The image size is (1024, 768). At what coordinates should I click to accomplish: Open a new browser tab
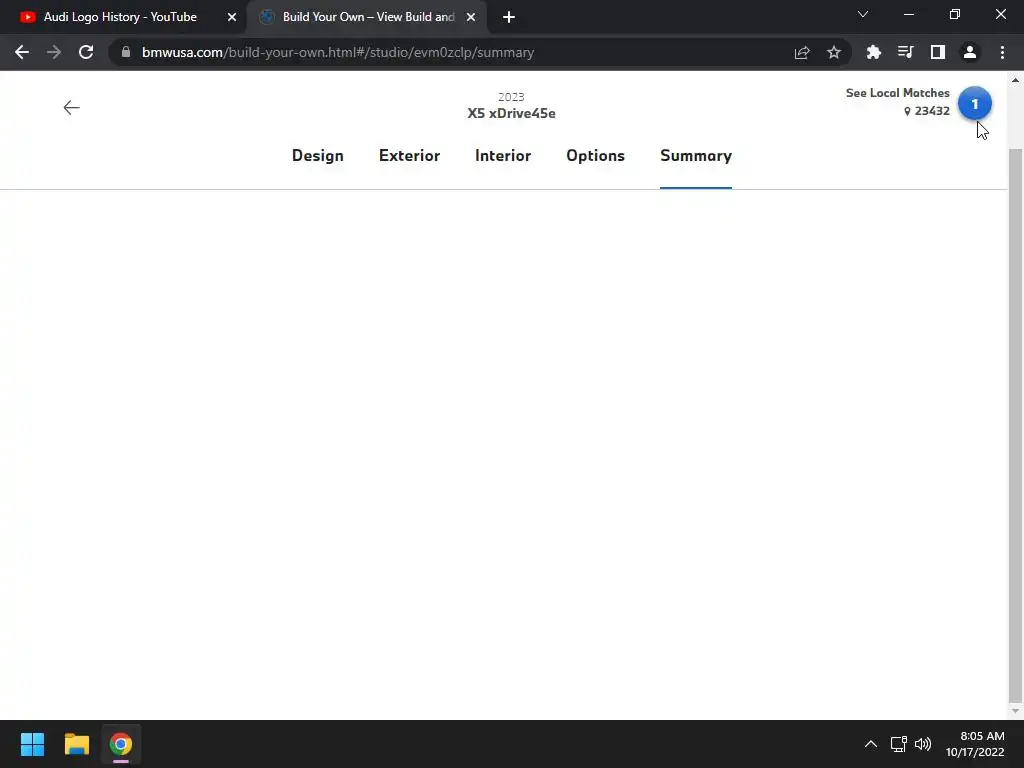click(509, 17)
